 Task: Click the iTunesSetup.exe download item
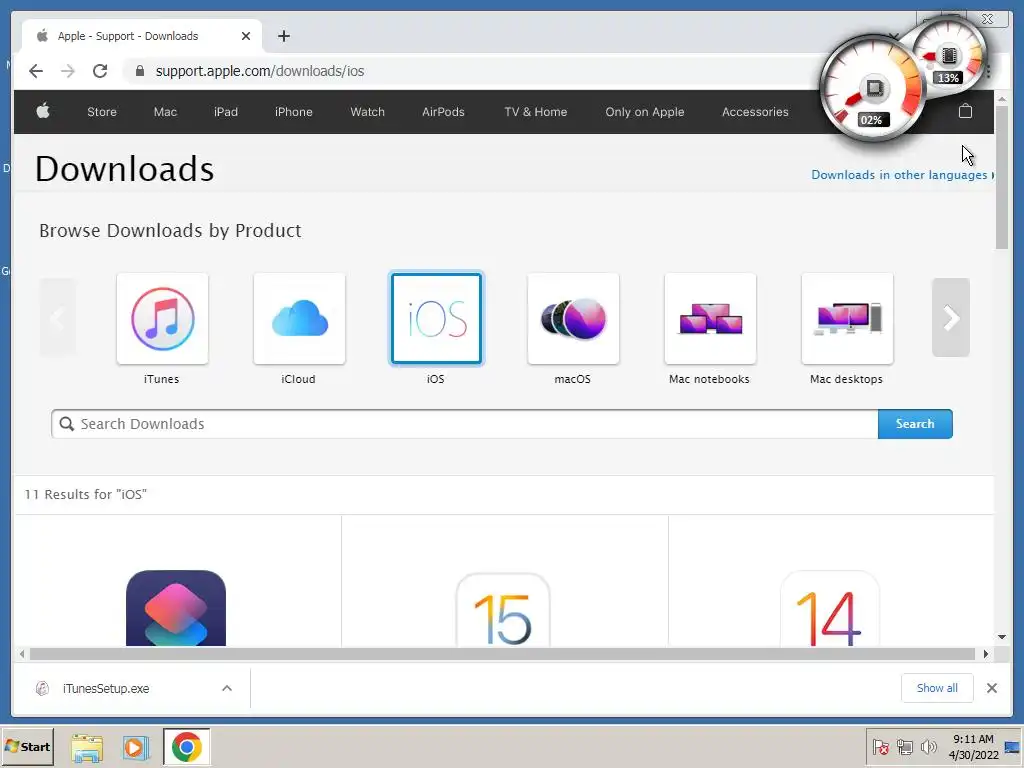[131, 688]
